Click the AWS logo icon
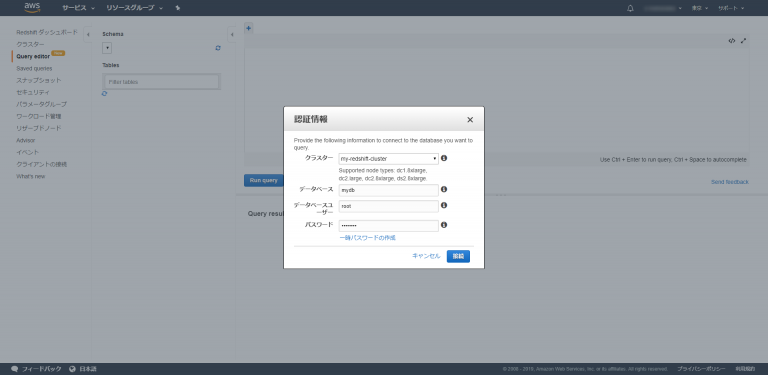This screenshot has width=768, height=375. point(32,7)
